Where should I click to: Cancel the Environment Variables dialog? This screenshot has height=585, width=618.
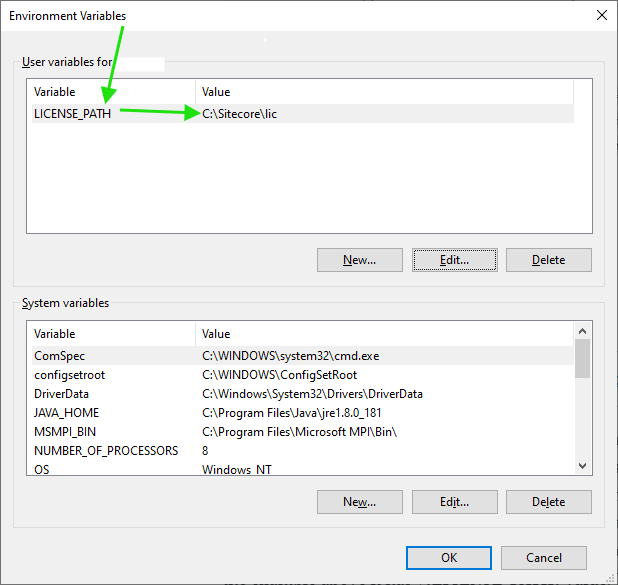tap(543, 558)
